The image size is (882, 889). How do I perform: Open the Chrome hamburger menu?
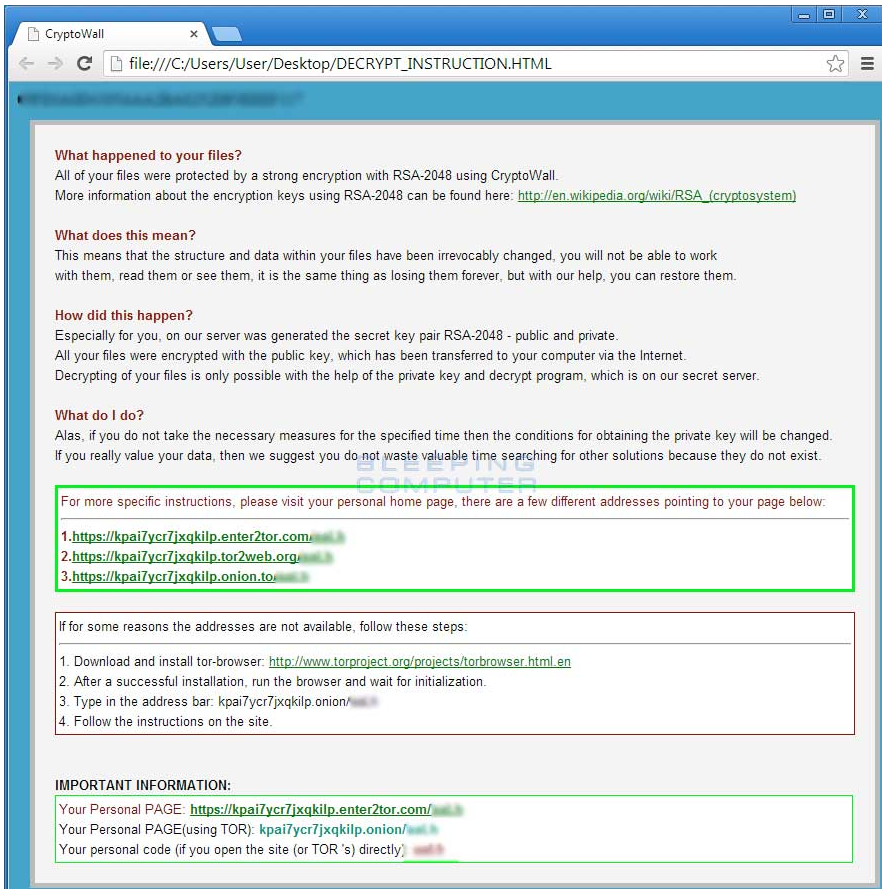tap(866, 64)
